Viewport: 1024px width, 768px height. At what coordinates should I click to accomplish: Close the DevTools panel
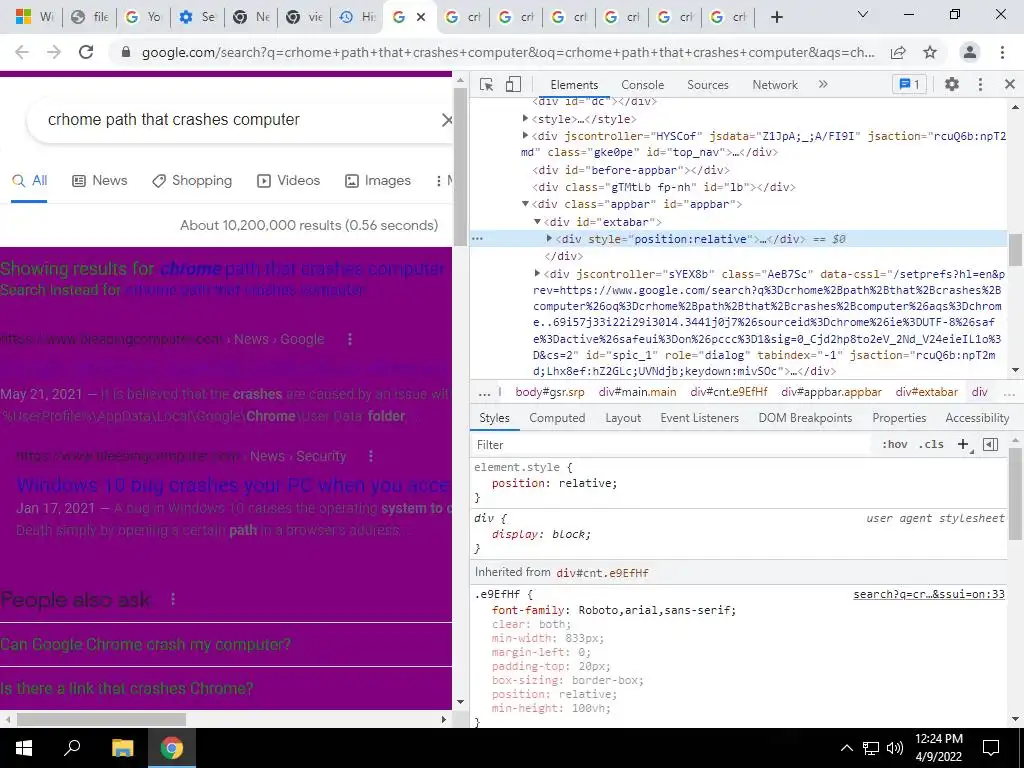pyautogui.click(x=1010, y=84)
